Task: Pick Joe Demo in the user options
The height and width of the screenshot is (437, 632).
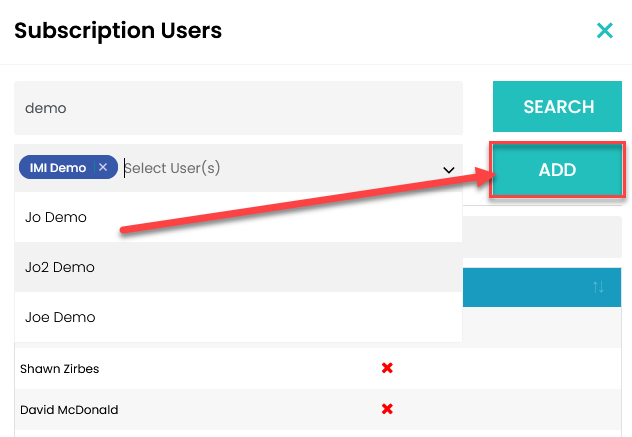Action: click(60, 317)
